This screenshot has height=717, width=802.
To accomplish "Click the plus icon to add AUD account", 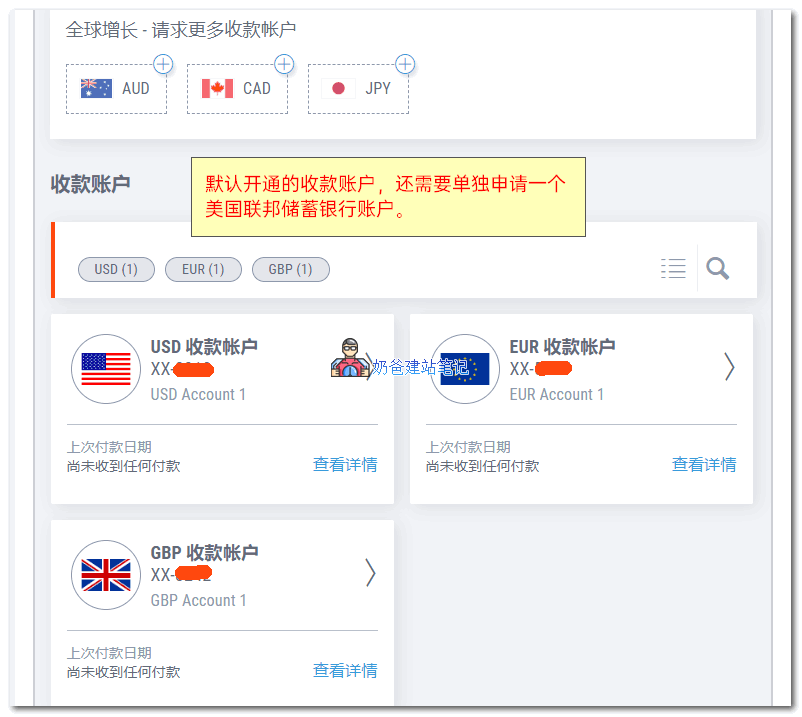I will [x=162, y=64].
